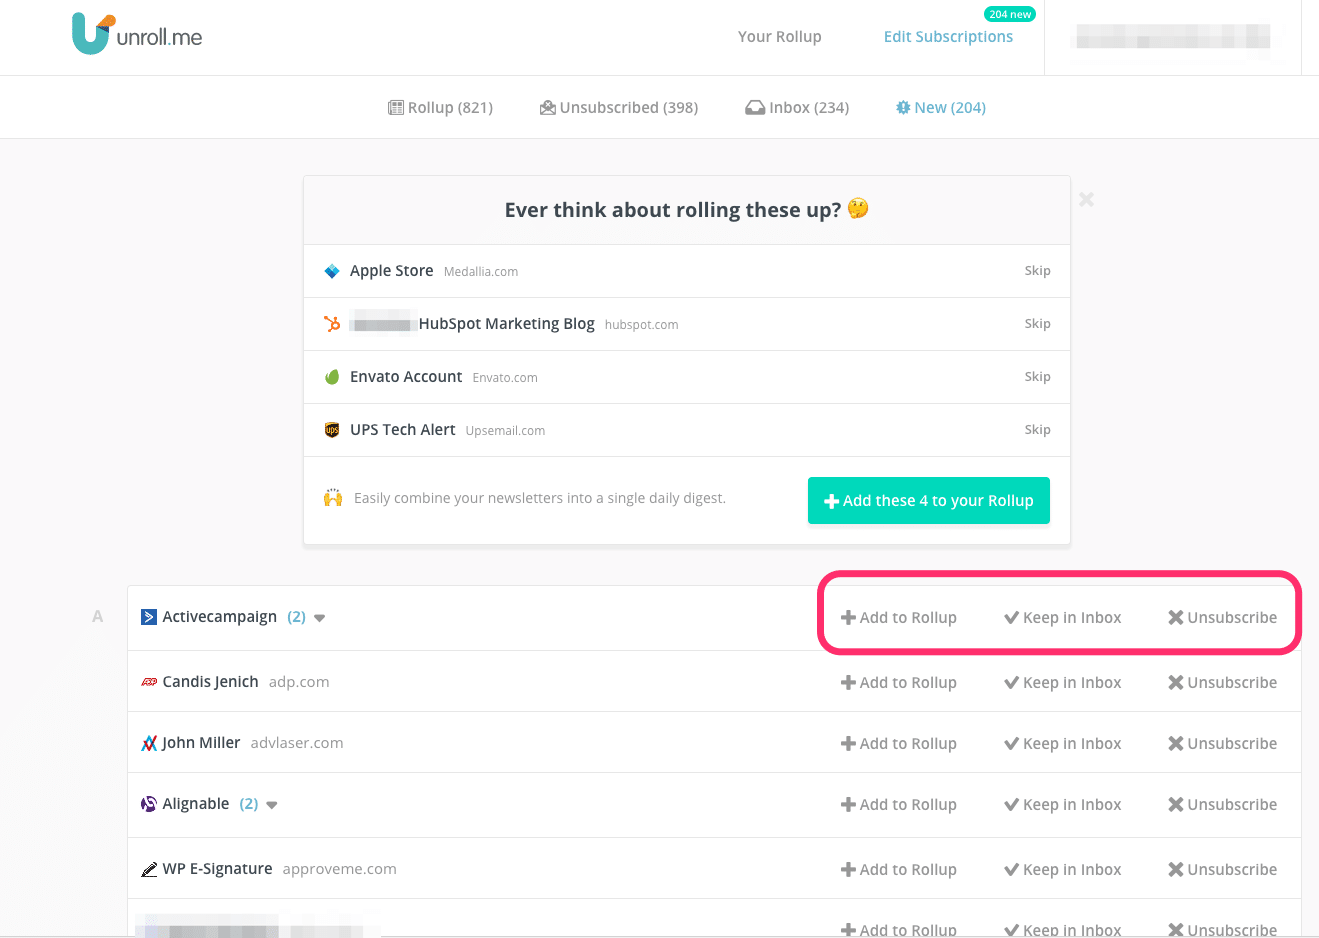The height and width of the screenshot is (938, 1319).
Task: Unsubscribe from Activecampaign
Action: point(1222,618)
